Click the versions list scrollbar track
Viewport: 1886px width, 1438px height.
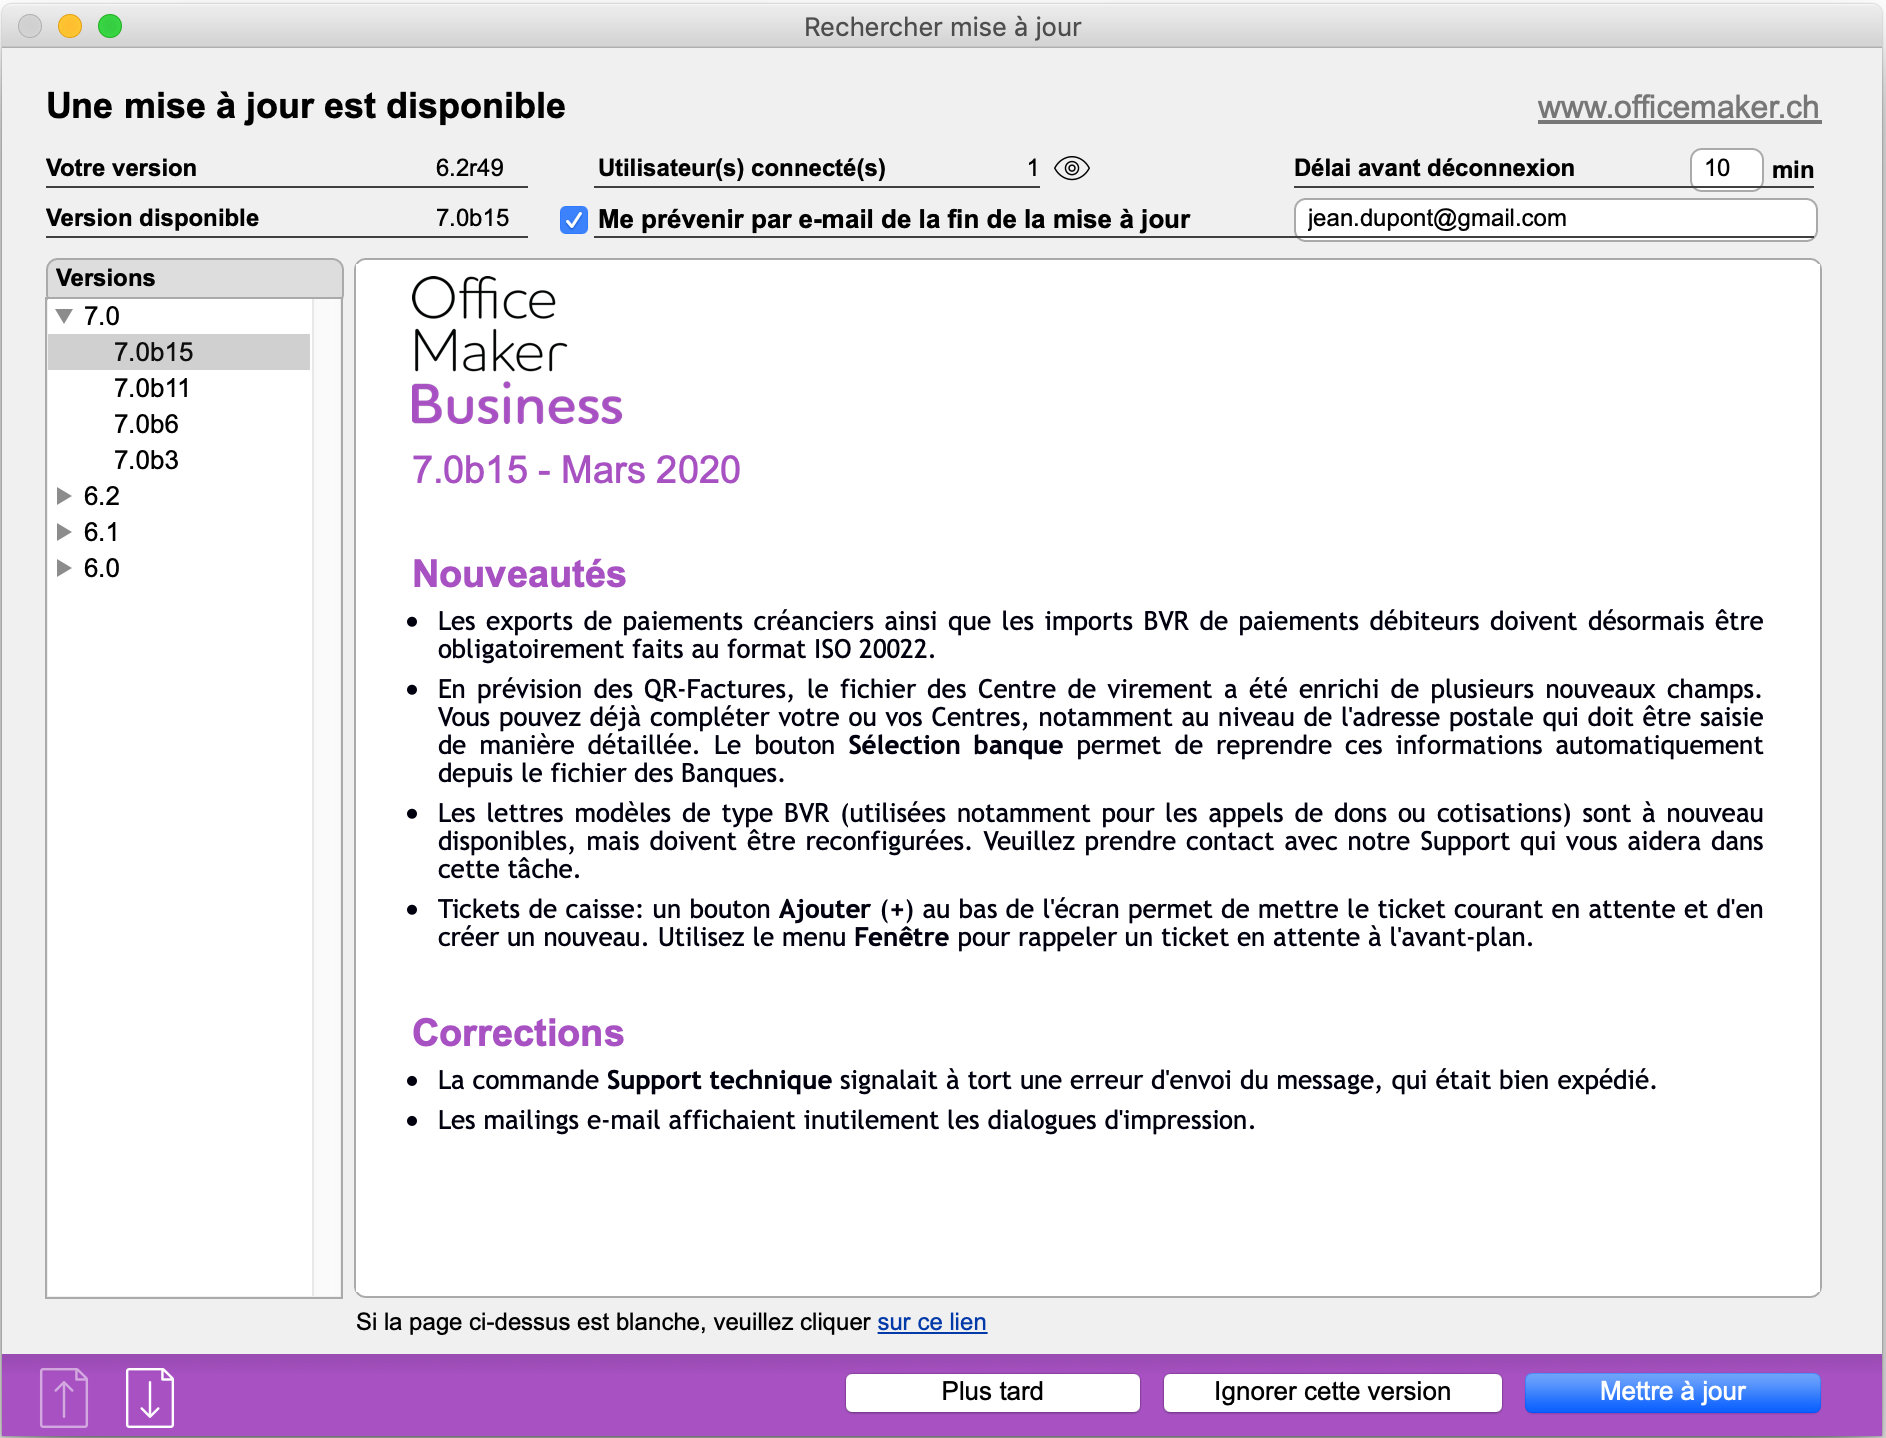click(x=327, y=797)
